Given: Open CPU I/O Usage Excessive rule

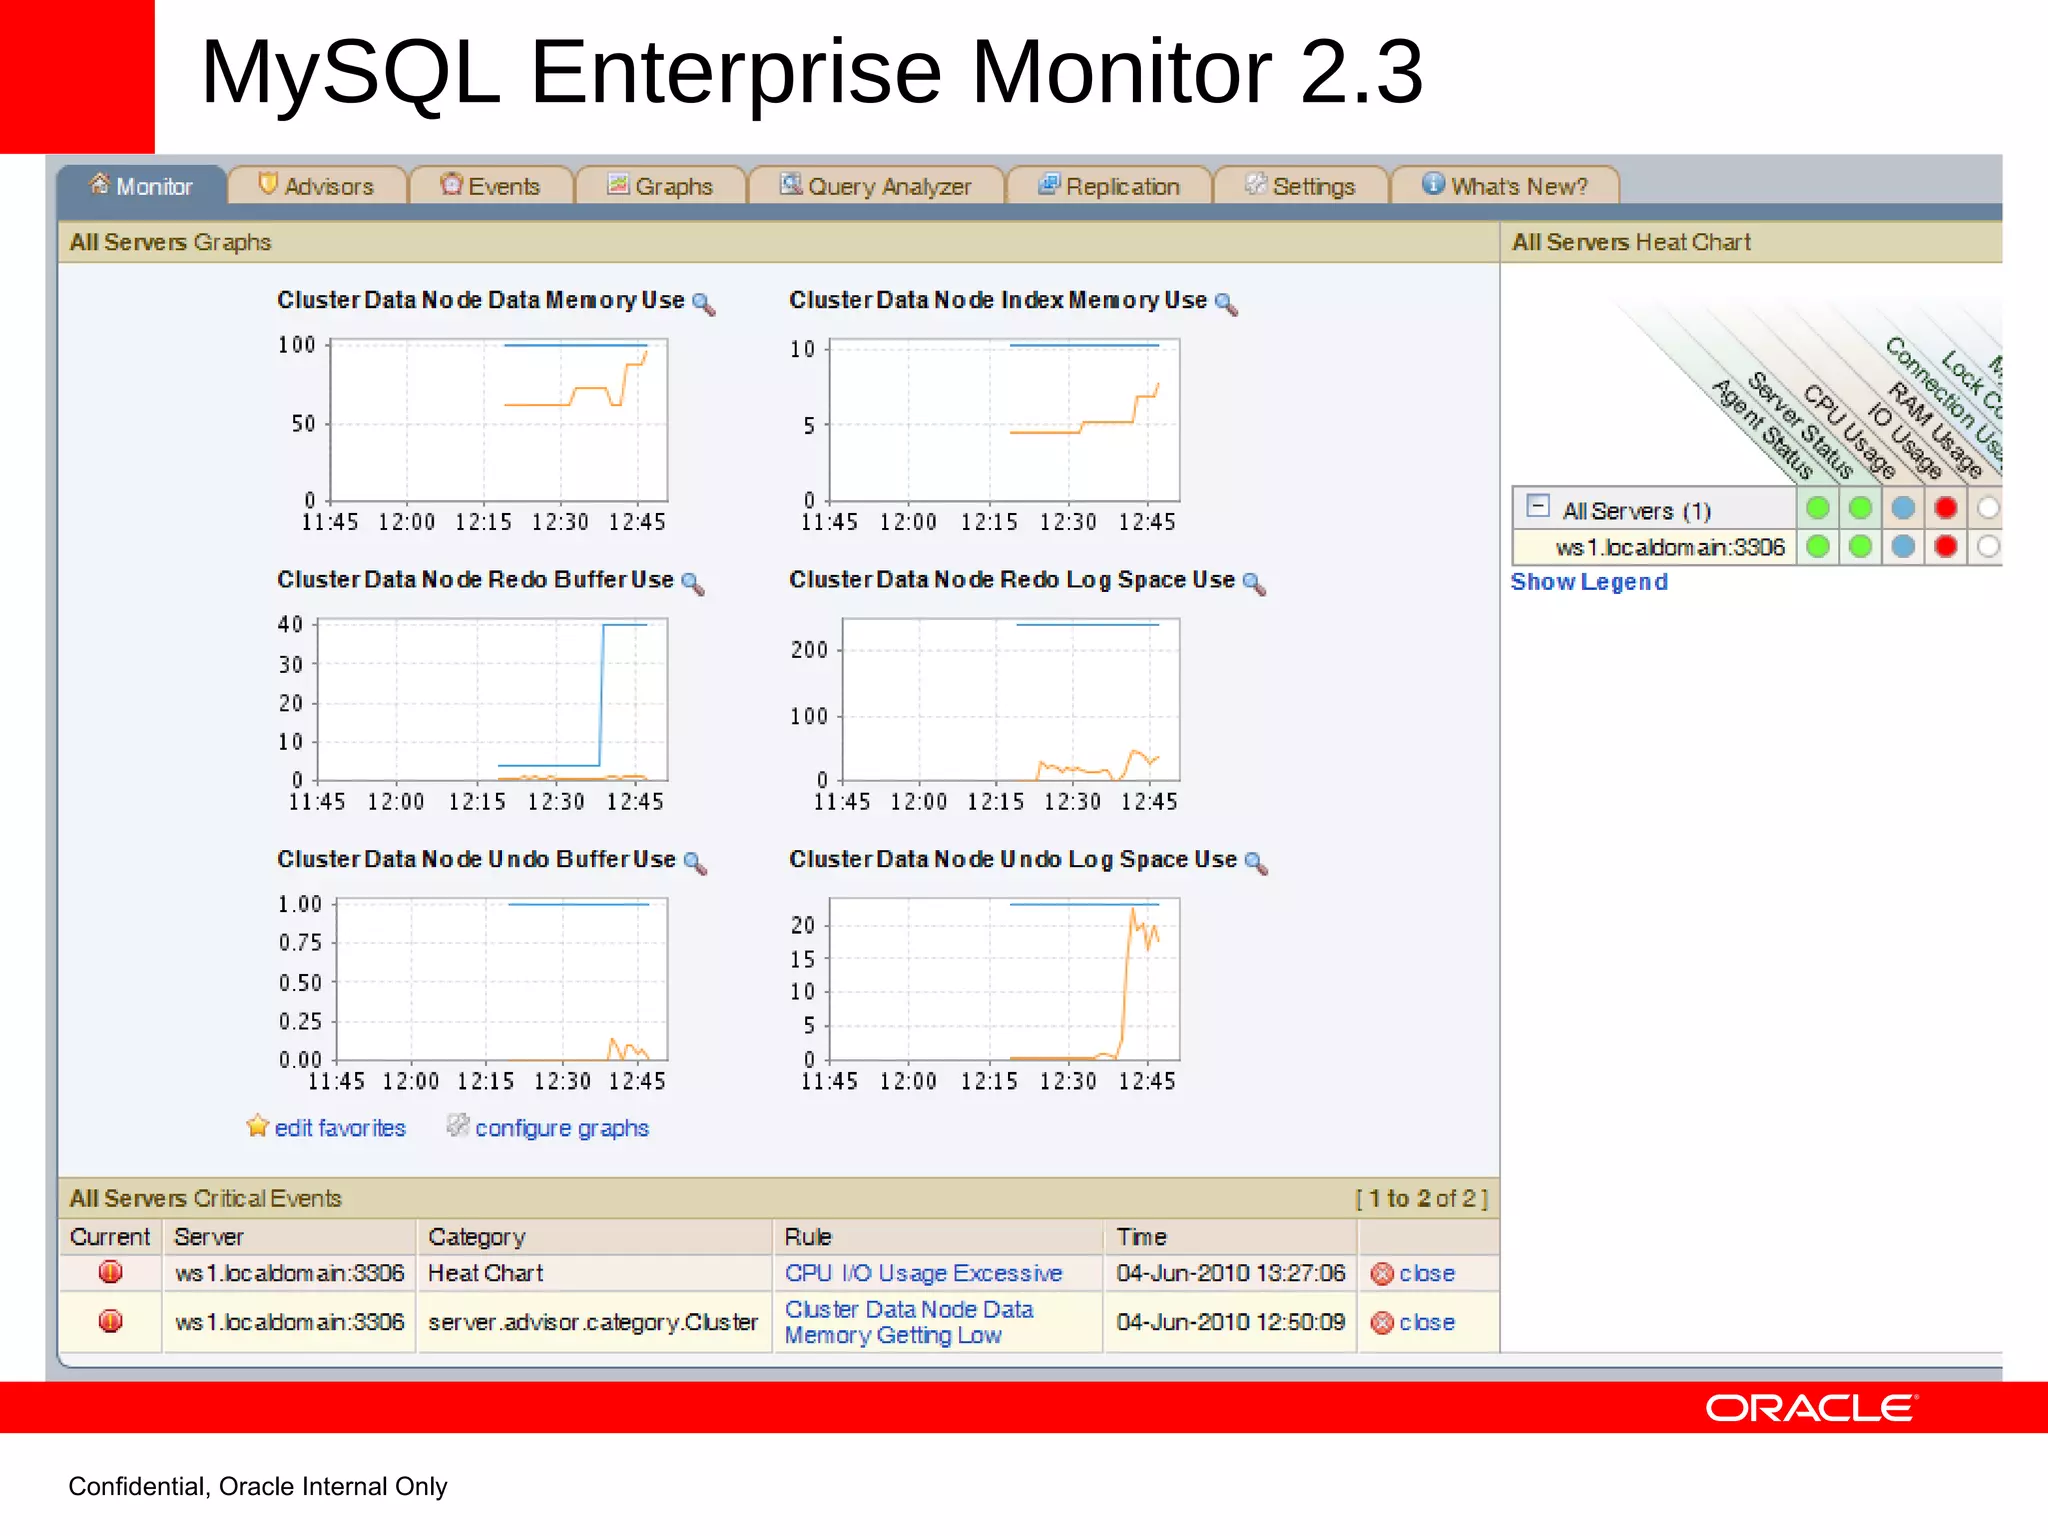Looking at the screenshot, I should 923,1273.
